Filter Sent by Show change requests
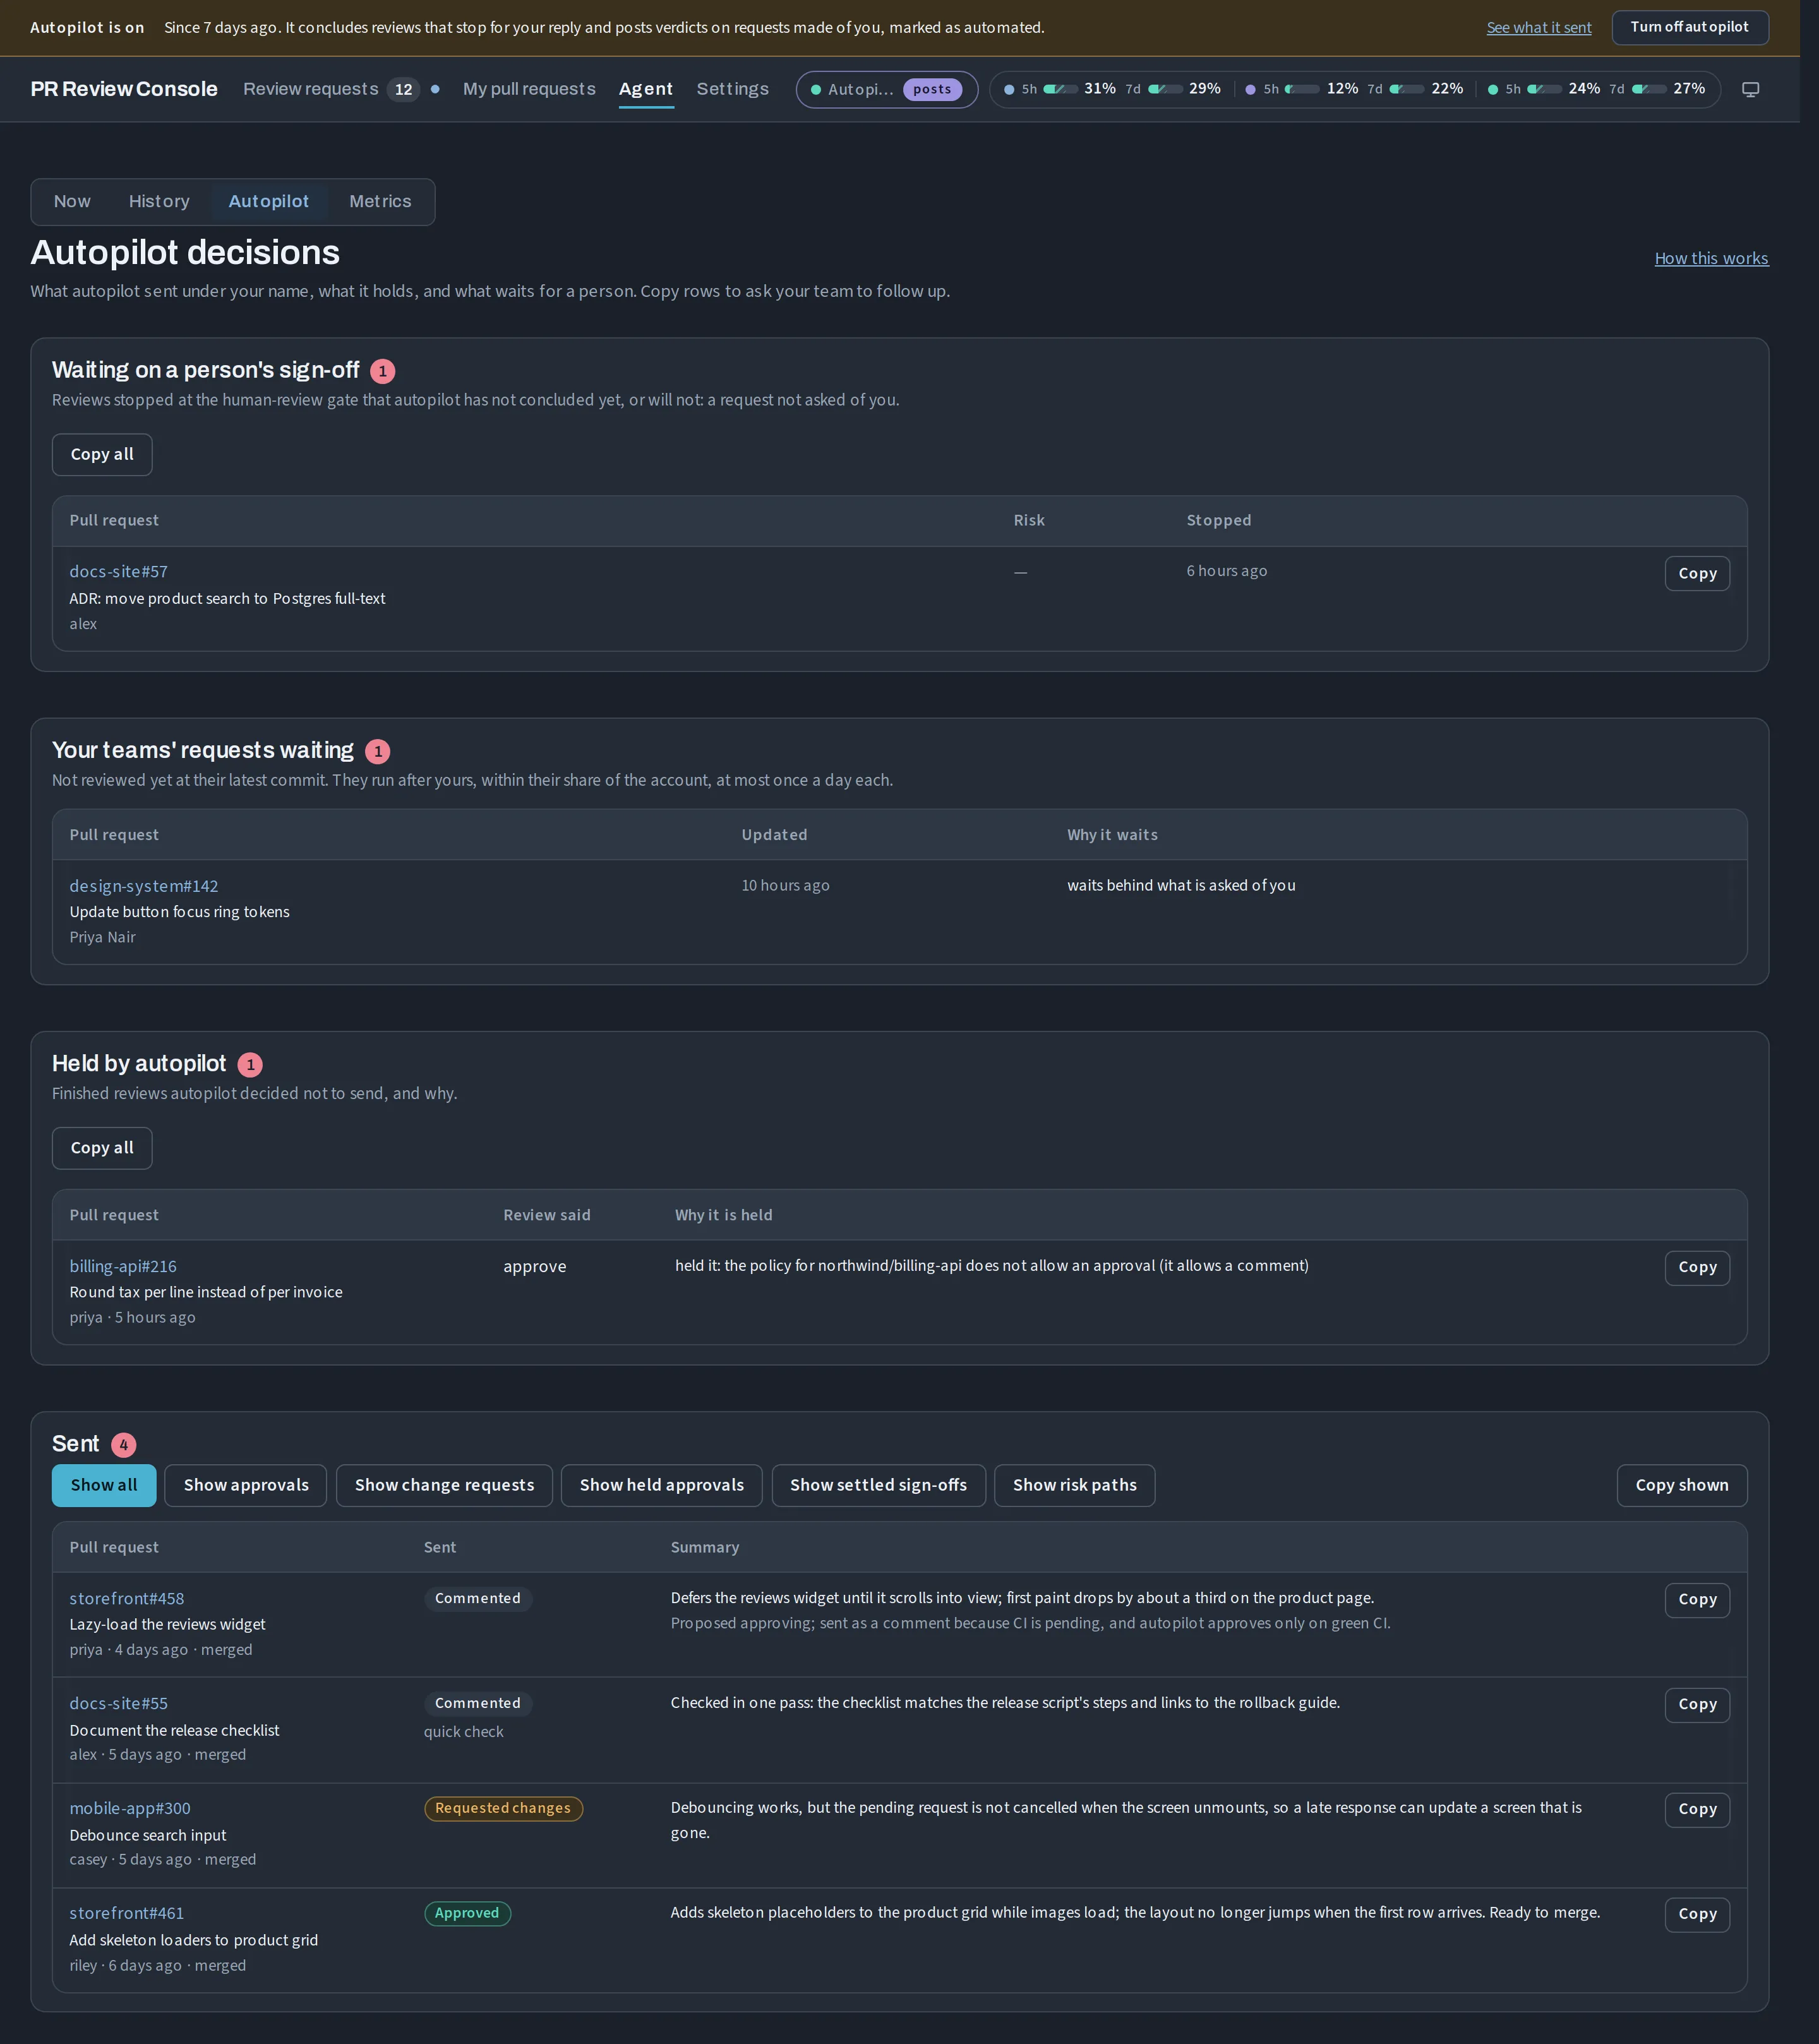 click(x=444, y=1485)
